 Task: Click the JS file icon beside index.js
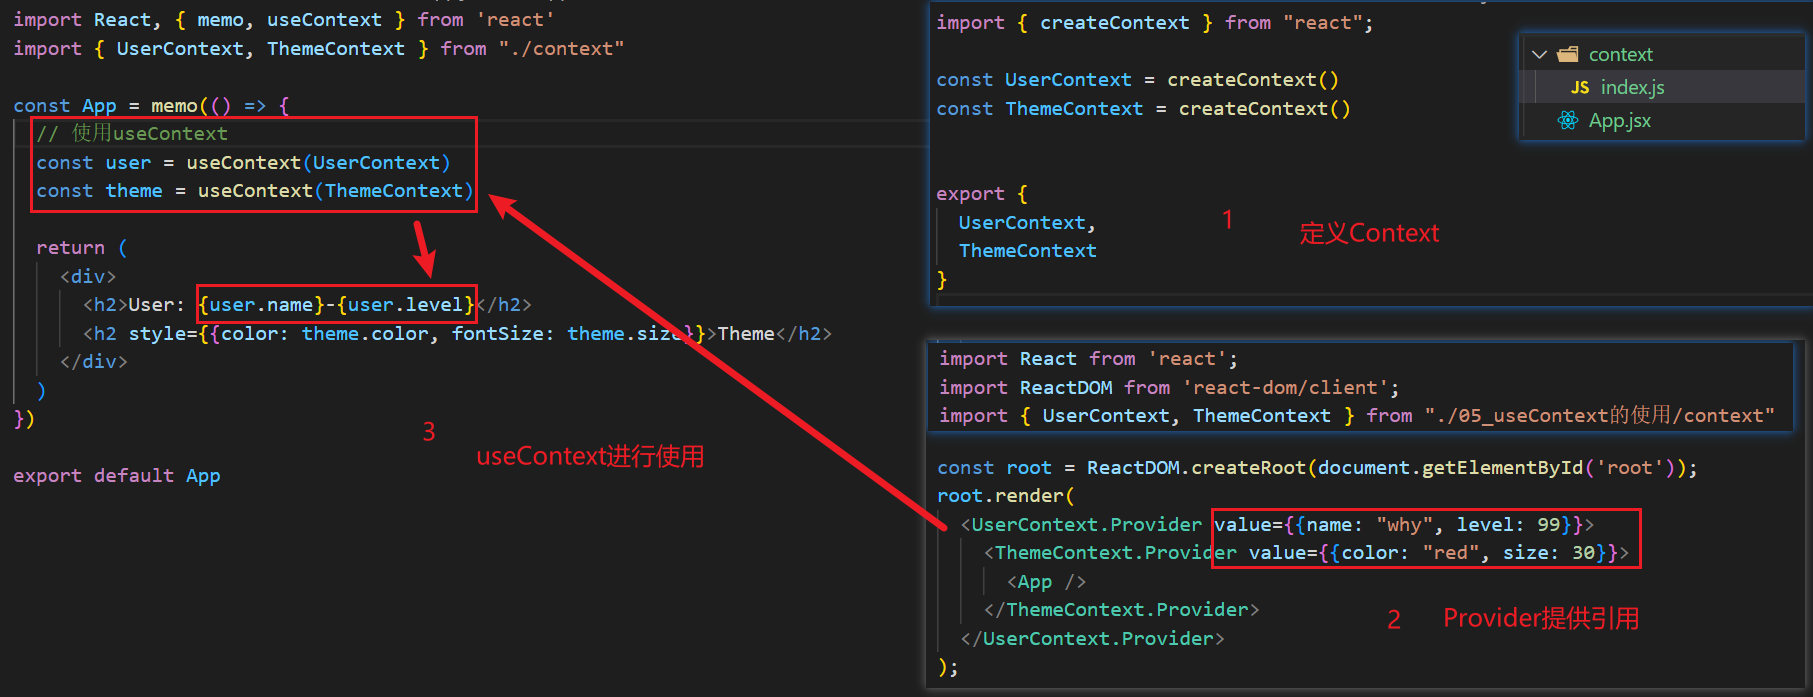point(1580,87)
